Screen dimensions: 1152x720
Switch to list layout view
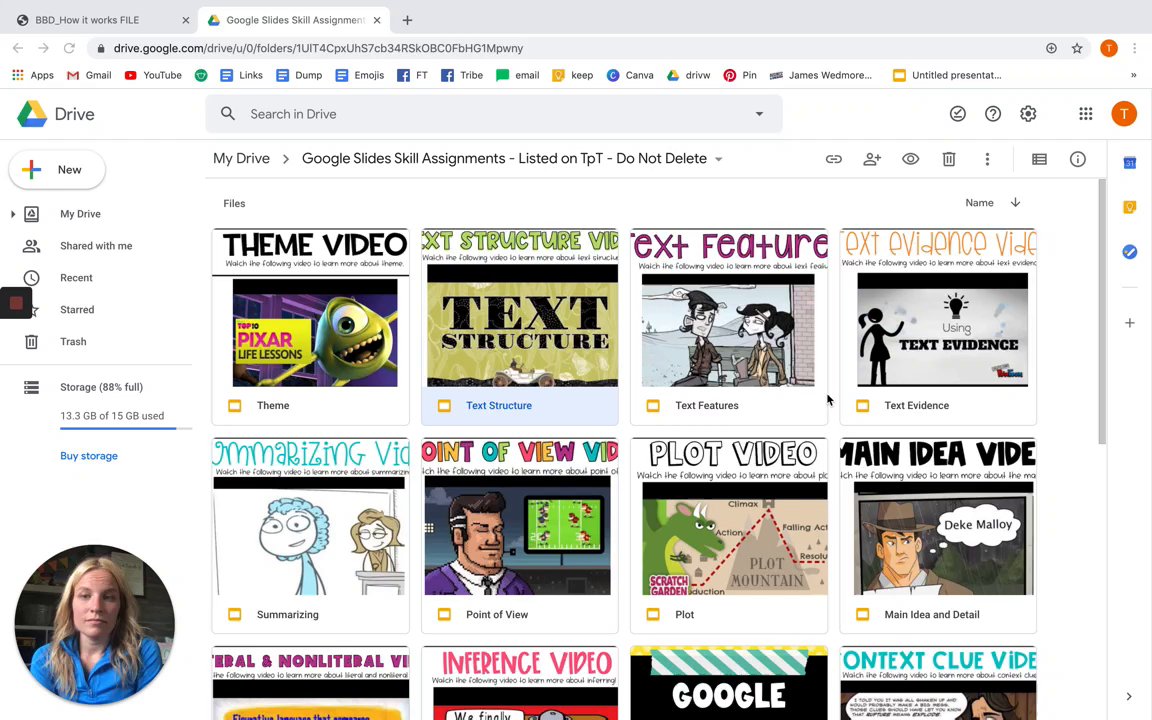point(1039,159)
